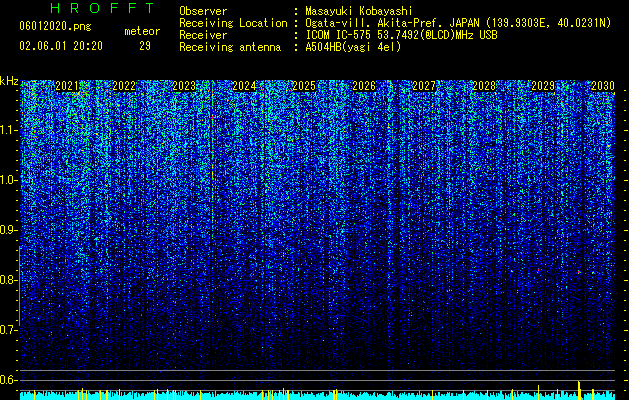This screenshot has height=400, width=629.
Task: Click the 2024 time marker
Action: point(244,86)
